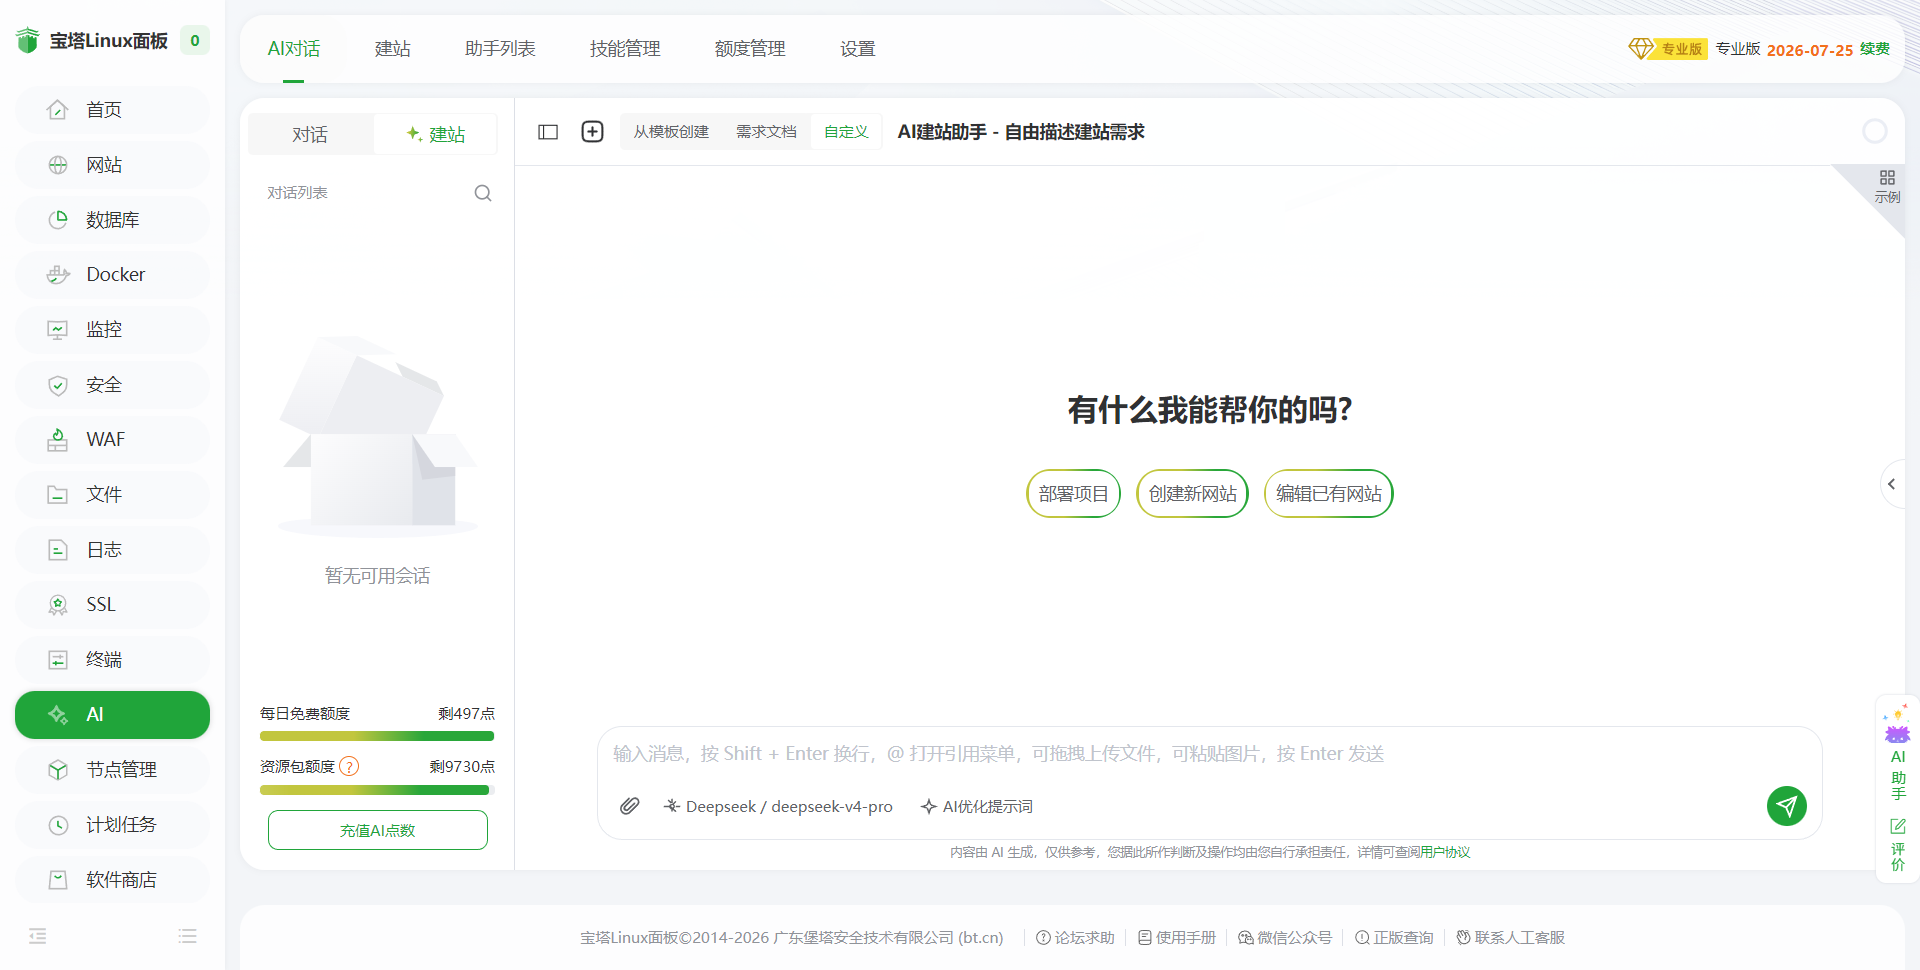Open the 设置 tab
This screenshot has height=970, width=1920.
pos(858,49)
